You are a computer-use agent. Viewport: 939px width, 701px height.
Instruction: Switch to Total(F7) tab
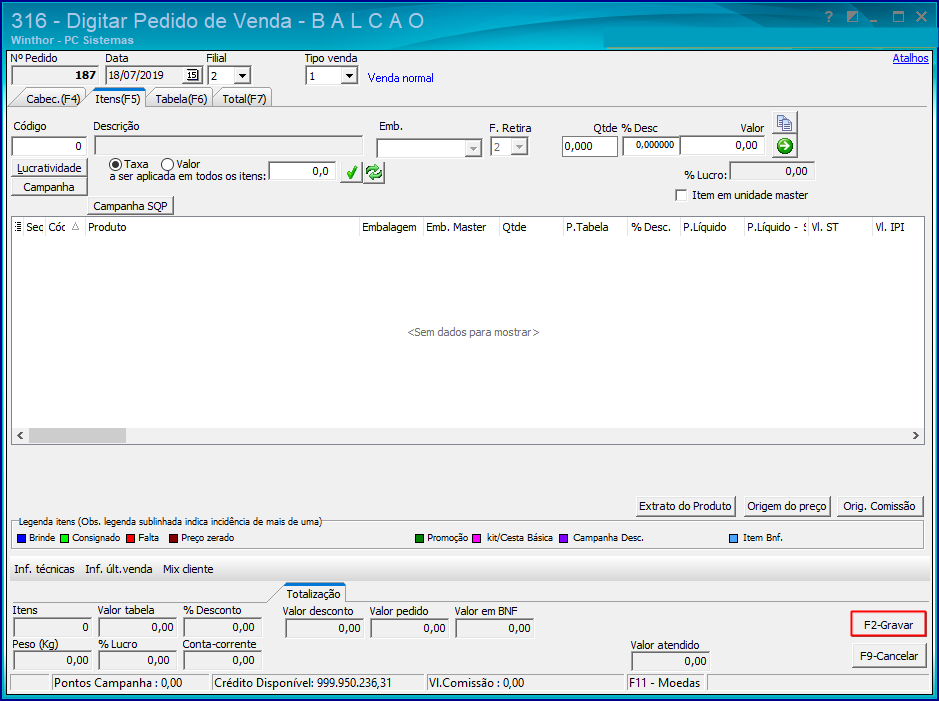pos(244,99)
